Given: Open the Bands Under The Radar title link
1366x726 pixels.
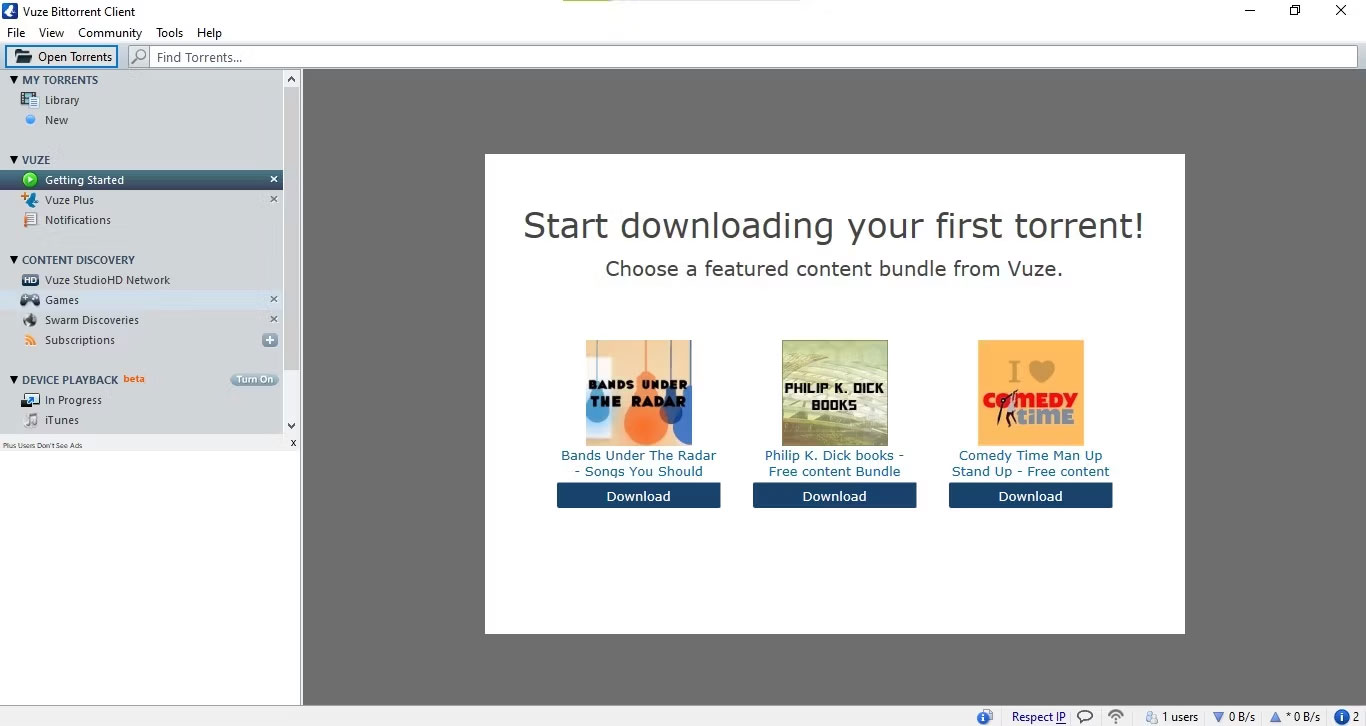Looking at the screenshot, I should 639,463.
